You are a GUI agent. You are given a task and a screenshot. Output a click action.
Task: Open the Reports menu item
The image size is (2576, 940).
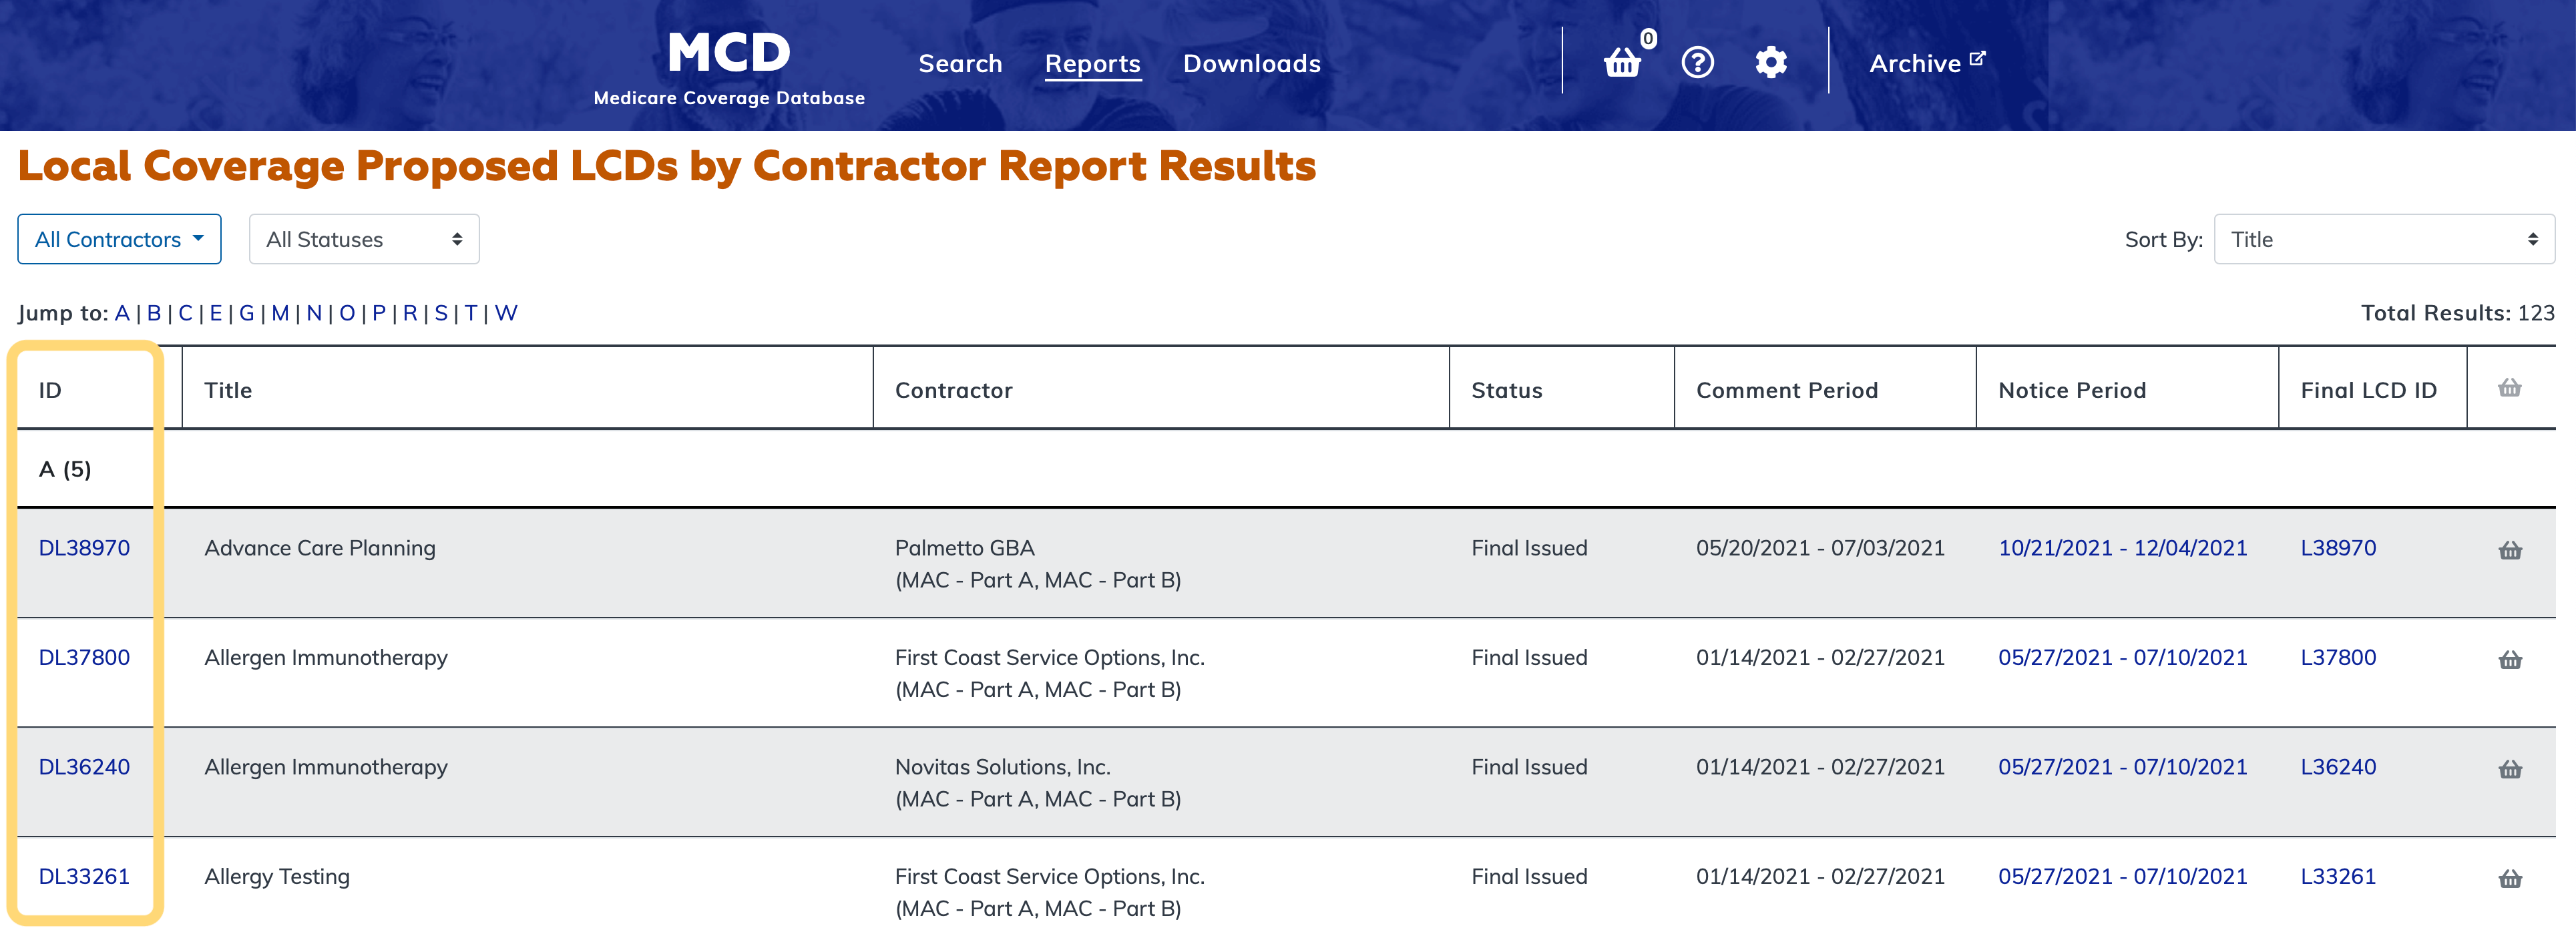(1092, 64)
